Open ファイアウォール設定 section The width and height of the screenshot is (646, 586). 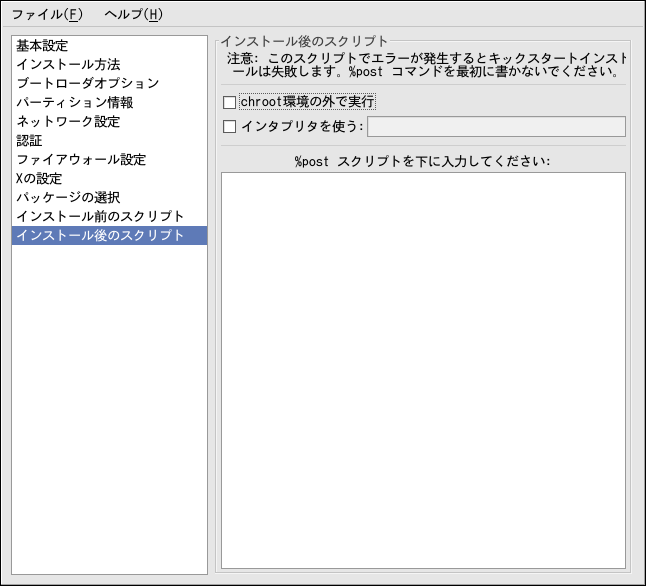tap(81, 160)
